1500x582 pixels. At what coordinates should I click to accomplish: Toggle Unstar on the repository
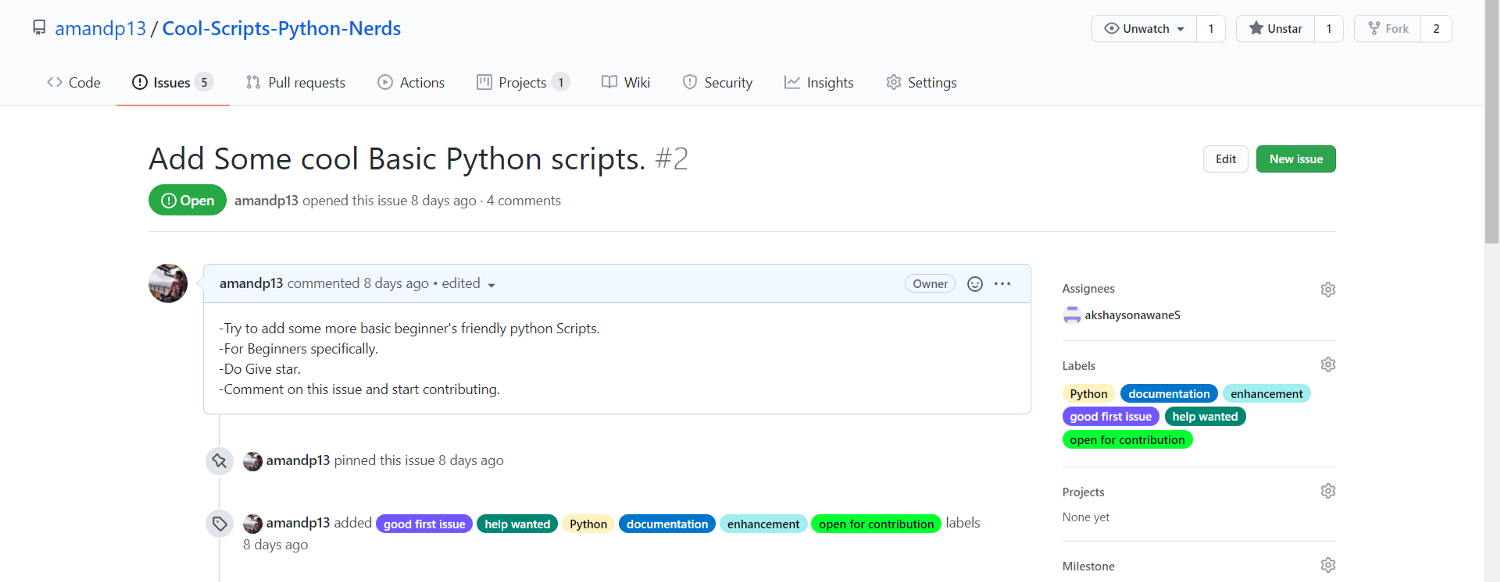pos(1275,29)
